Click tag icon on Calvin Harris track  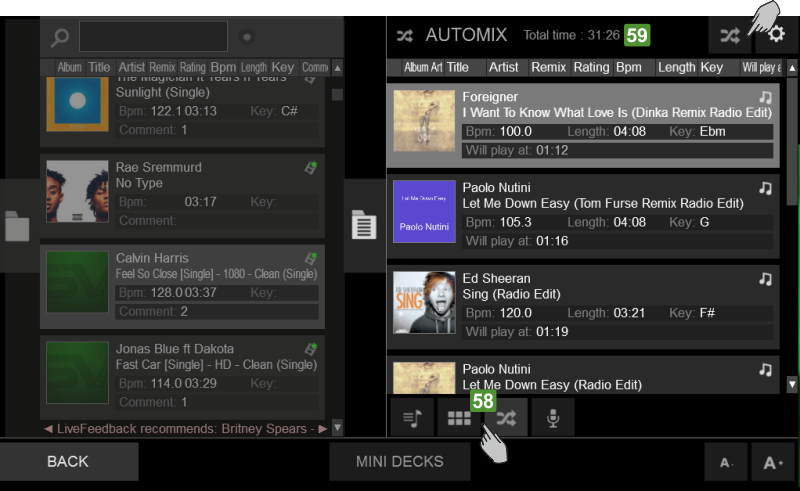click(311, 258)
